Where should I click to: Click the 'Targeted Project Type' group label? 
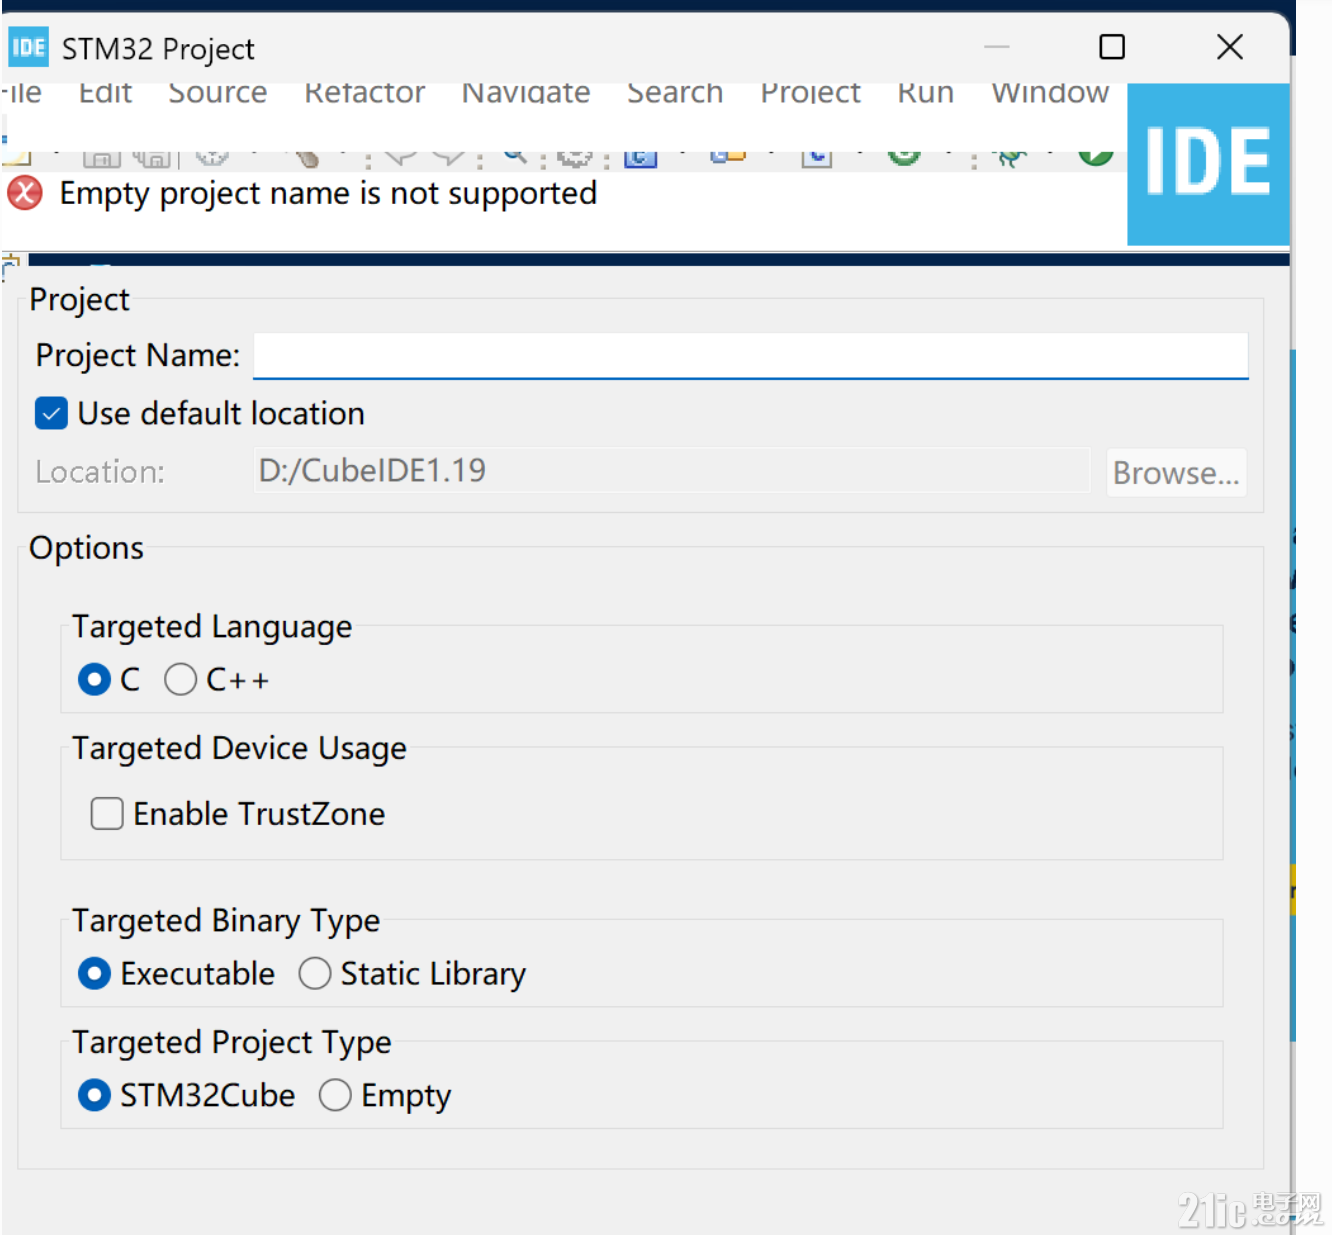232,1043
